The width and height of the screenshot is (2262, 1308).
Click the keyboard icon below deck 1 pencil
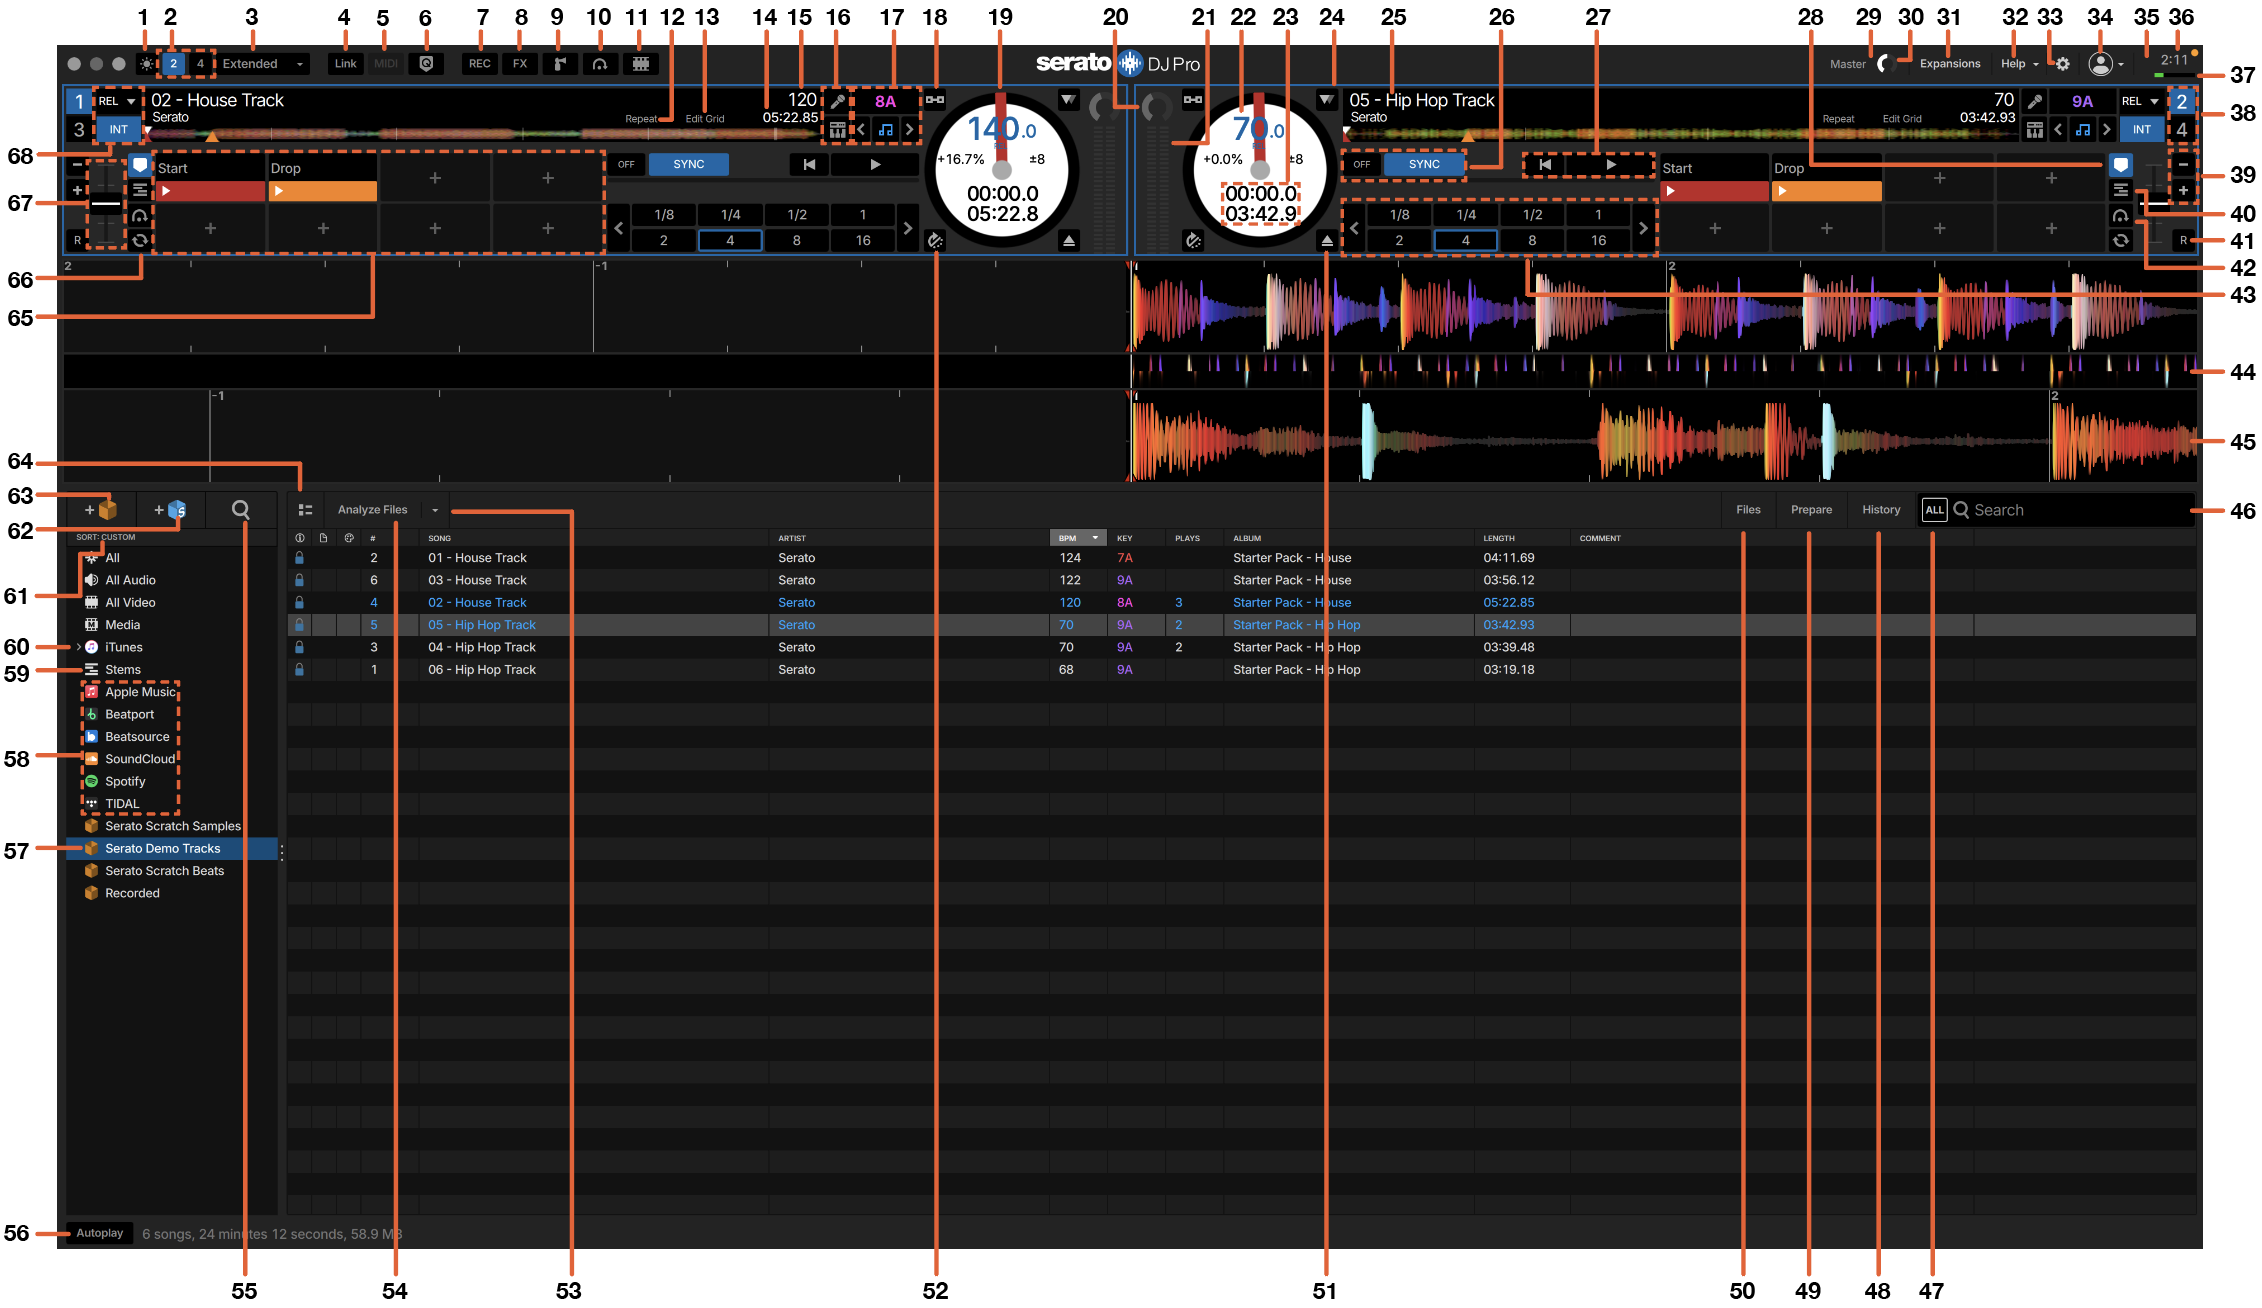837,130
